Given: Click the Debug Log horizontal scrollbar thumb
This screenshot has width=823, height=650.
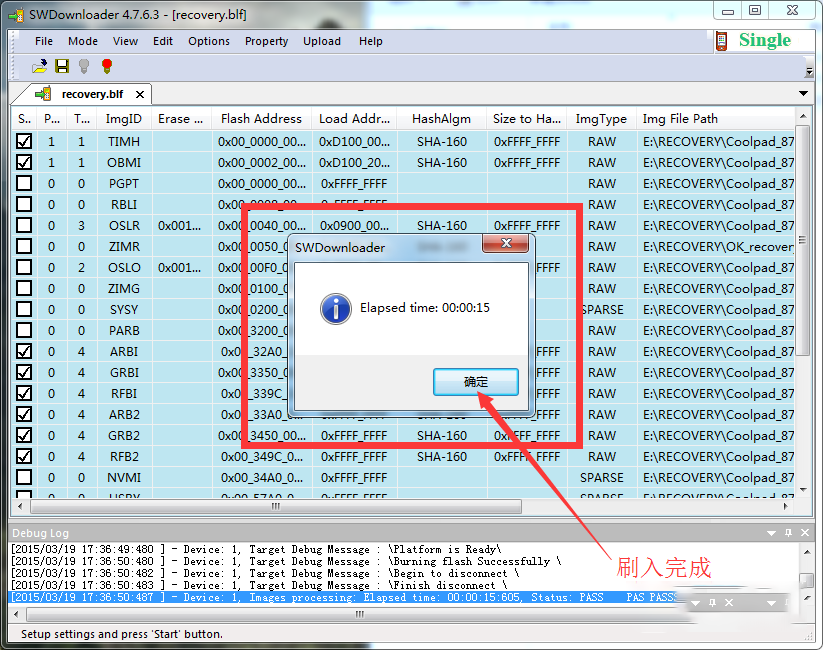Looking at the screenshot, I should coord(359,614).
